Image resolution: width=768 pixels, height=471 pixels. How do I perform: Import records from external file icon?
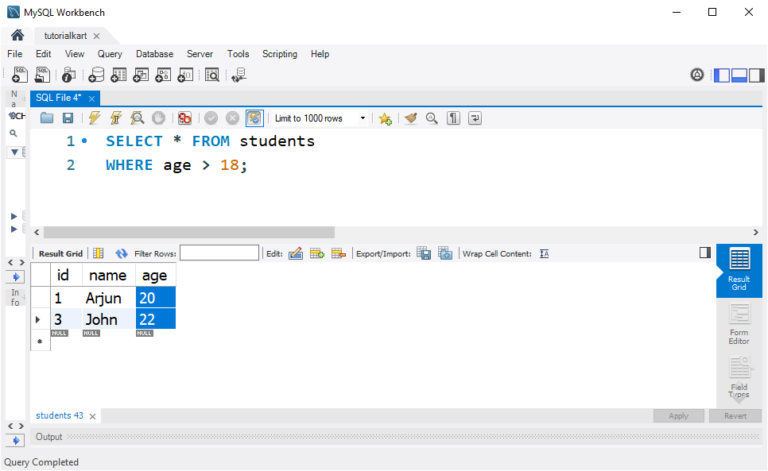click(445, 254)
